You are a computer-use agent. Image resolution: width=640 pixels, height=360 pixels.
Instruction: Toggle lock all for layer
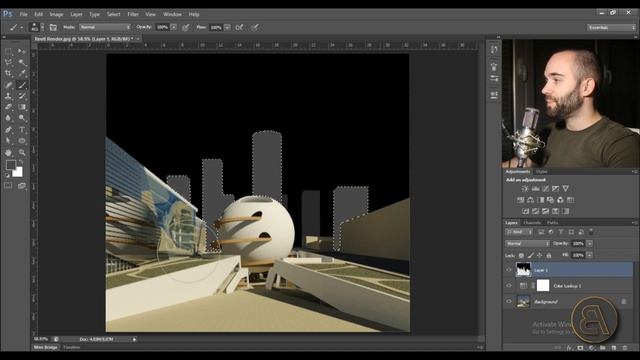coord(549,256)
